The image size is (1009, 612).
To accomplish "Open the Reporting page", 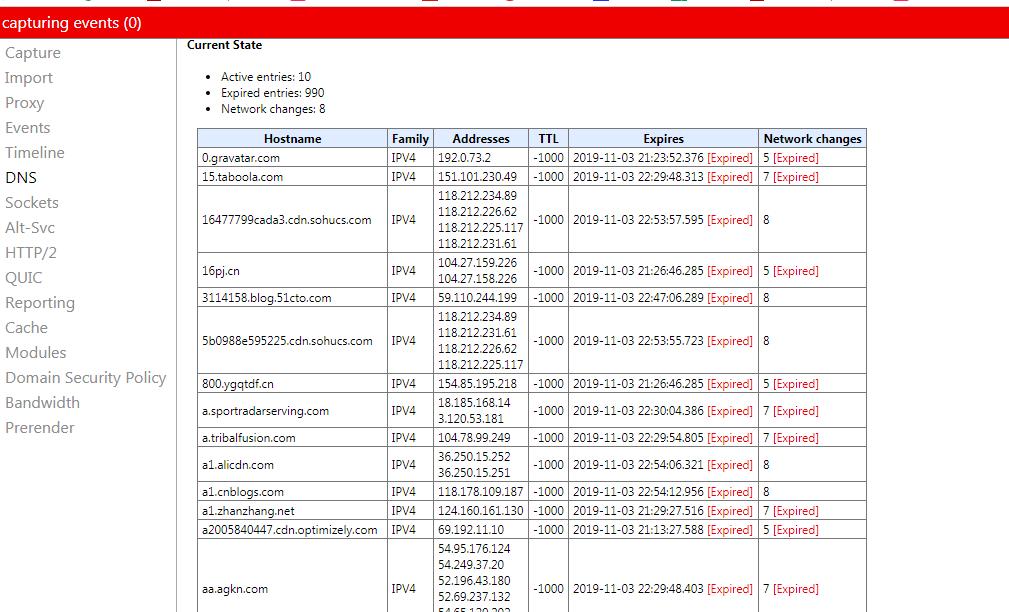I will (x=40, y=303).
